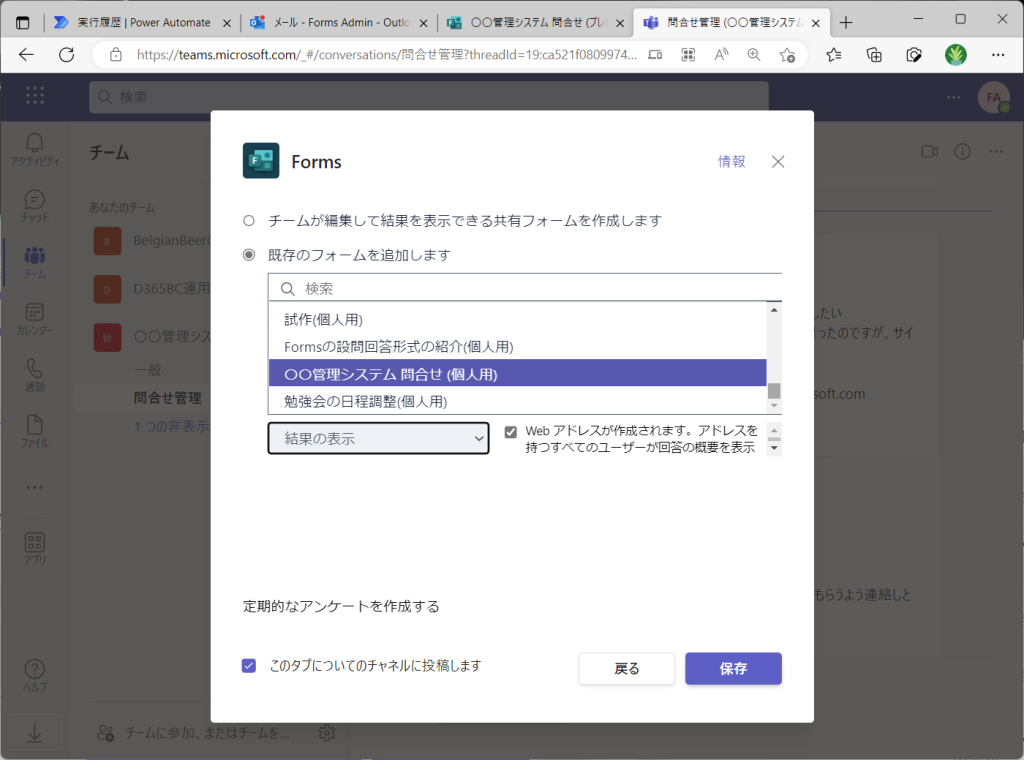1024x760 pixels.
Task: Open the manage teams gear icon
Action: click(327, 733)
